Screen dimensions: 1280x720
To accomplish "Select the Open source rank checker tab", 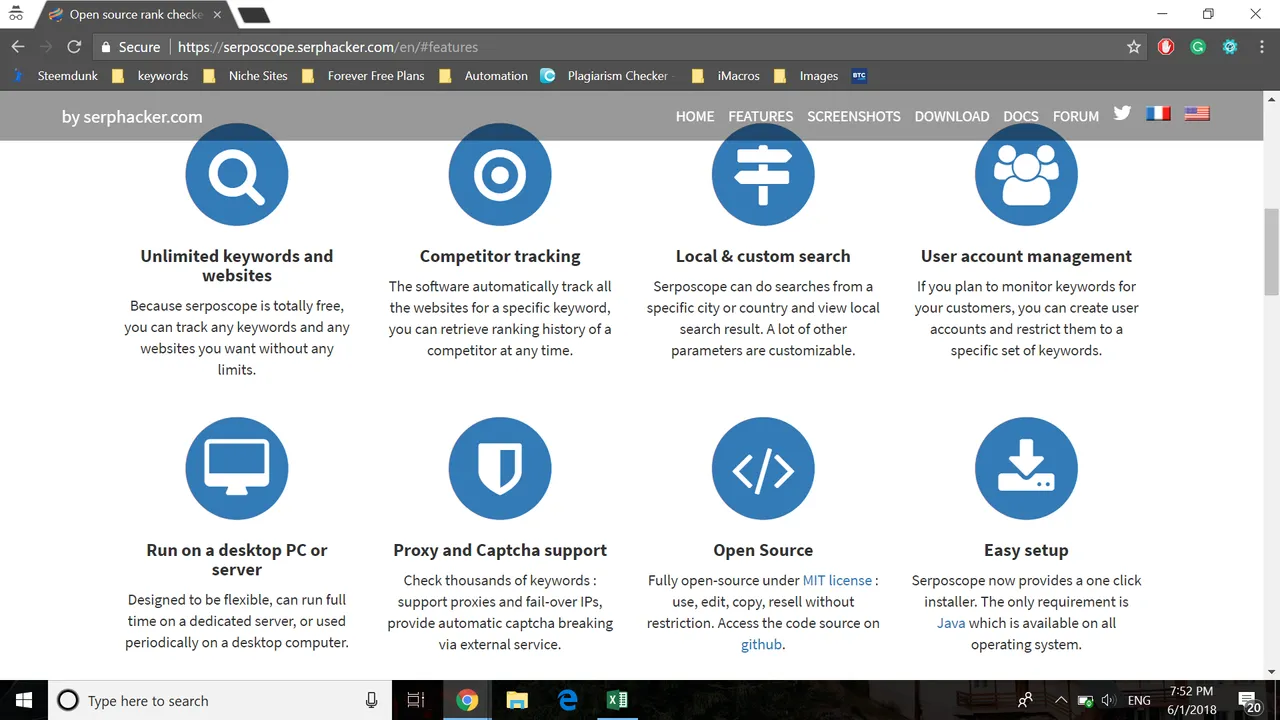I will point(134,15).
